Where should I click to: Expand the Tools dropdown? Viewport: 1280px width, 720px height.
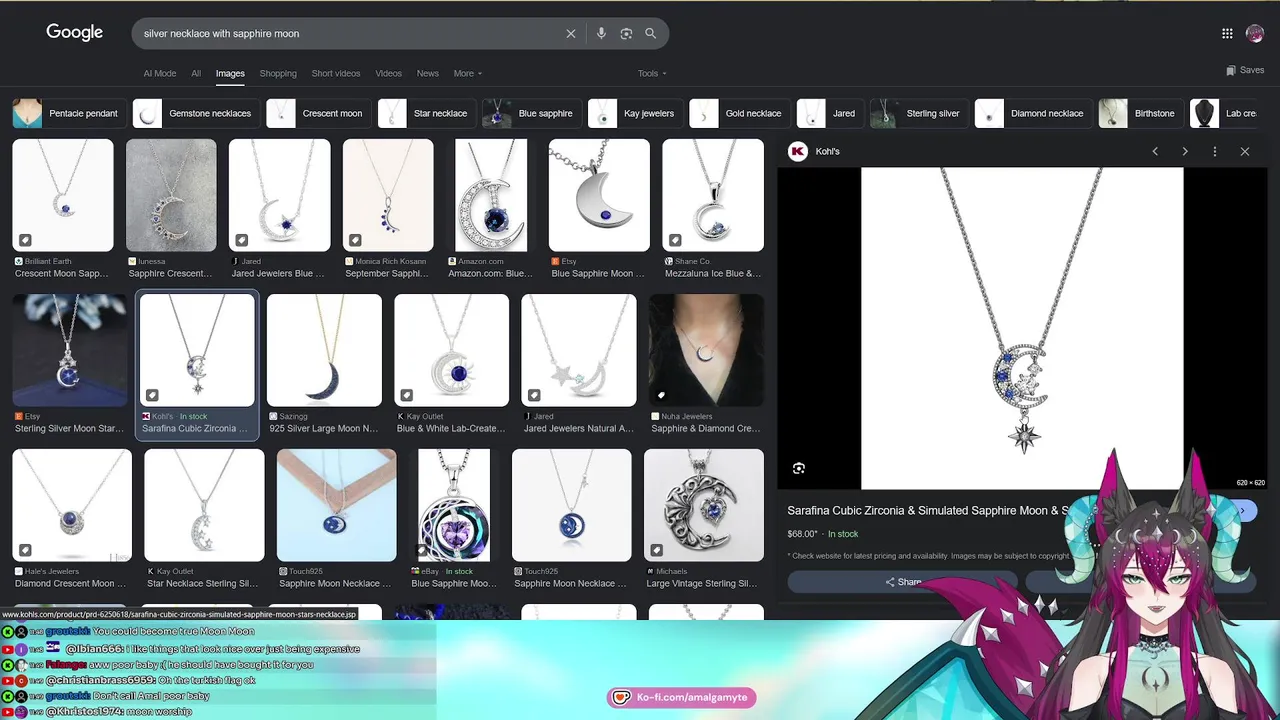click(x=652, y=73)
